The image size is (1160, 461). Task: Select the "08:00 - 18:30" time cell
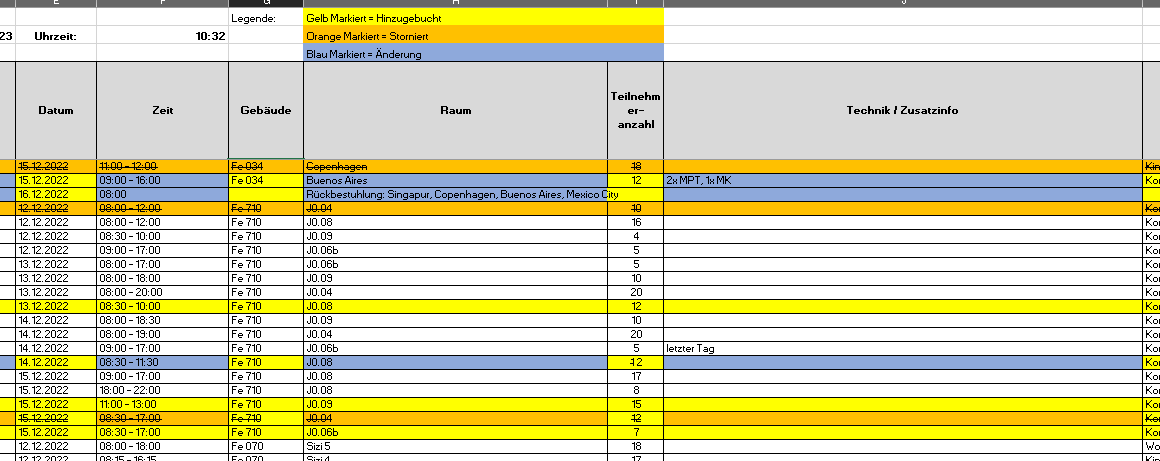point(162,320)
